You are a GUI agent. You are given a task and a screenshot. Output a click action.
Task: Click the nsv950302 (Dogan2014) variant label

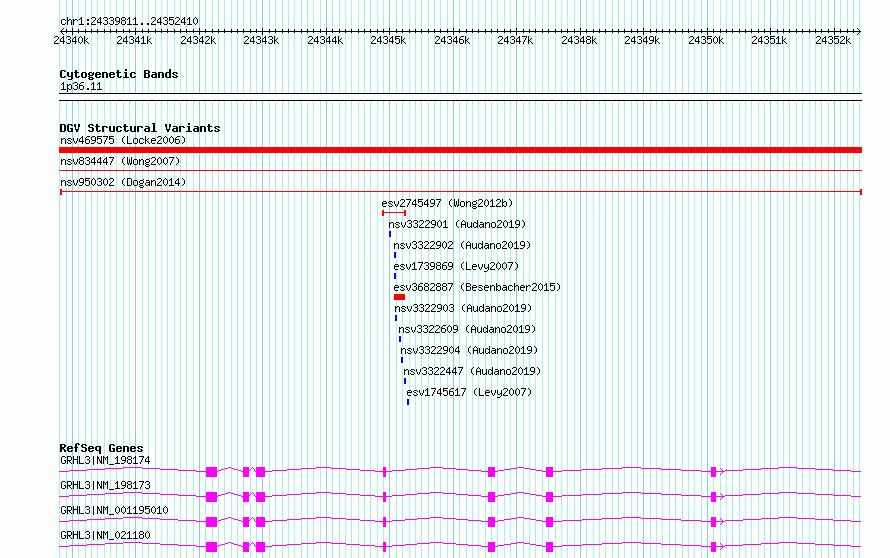tap(123, 182)
